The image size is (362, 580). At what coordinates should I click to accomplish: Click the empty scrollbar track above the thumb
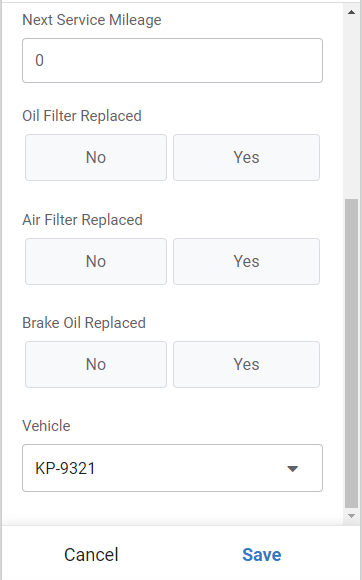(x=351, y=109)
